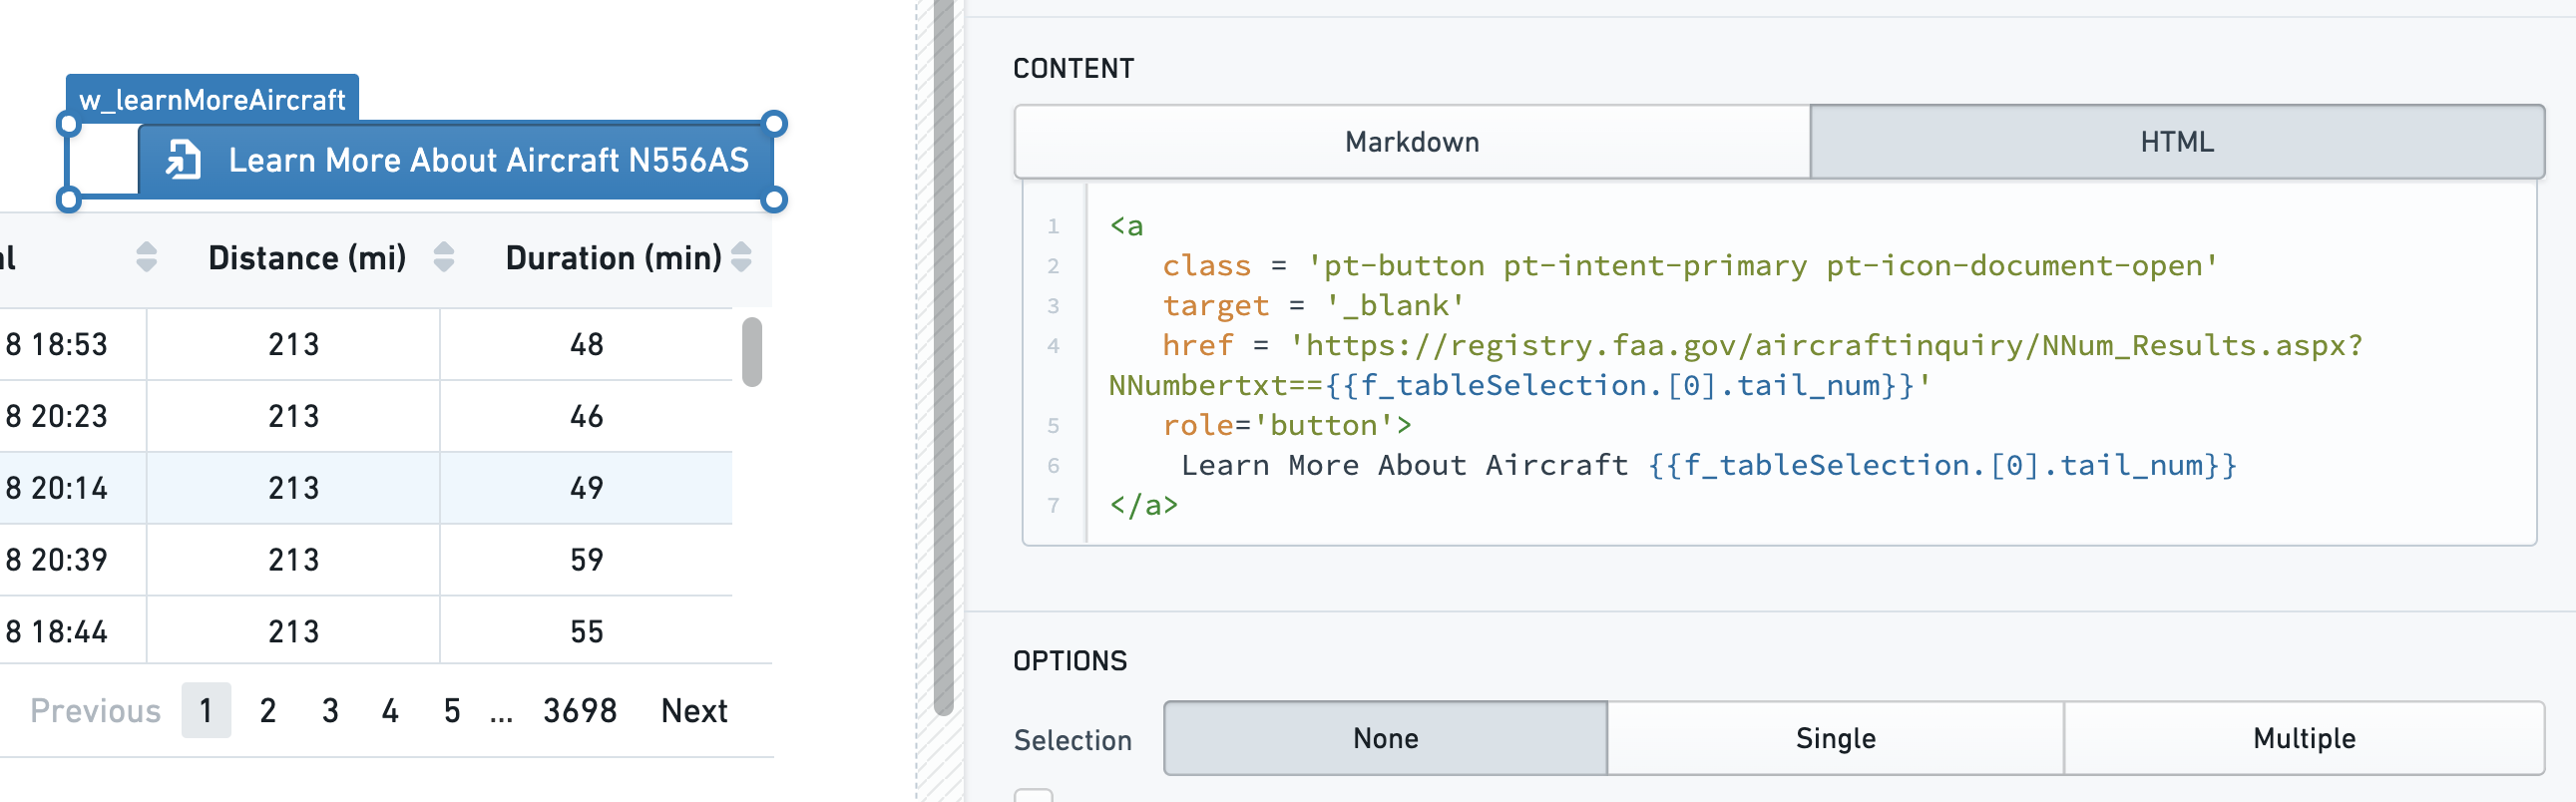Click Previous in table pagination
The width and height of the screenshot is (2576, 802).
tap(95, 711)
